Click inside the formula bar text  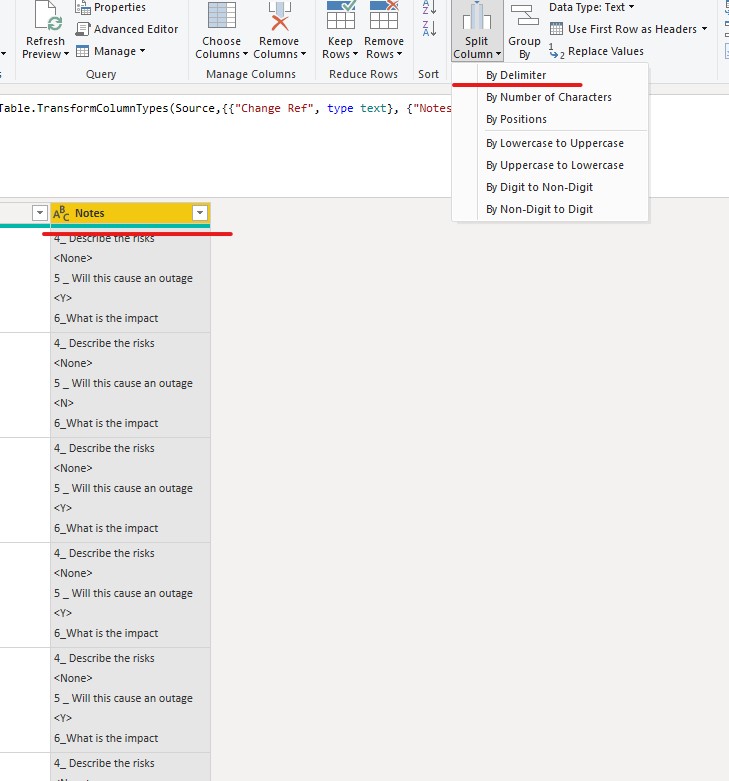pos(225,108)
